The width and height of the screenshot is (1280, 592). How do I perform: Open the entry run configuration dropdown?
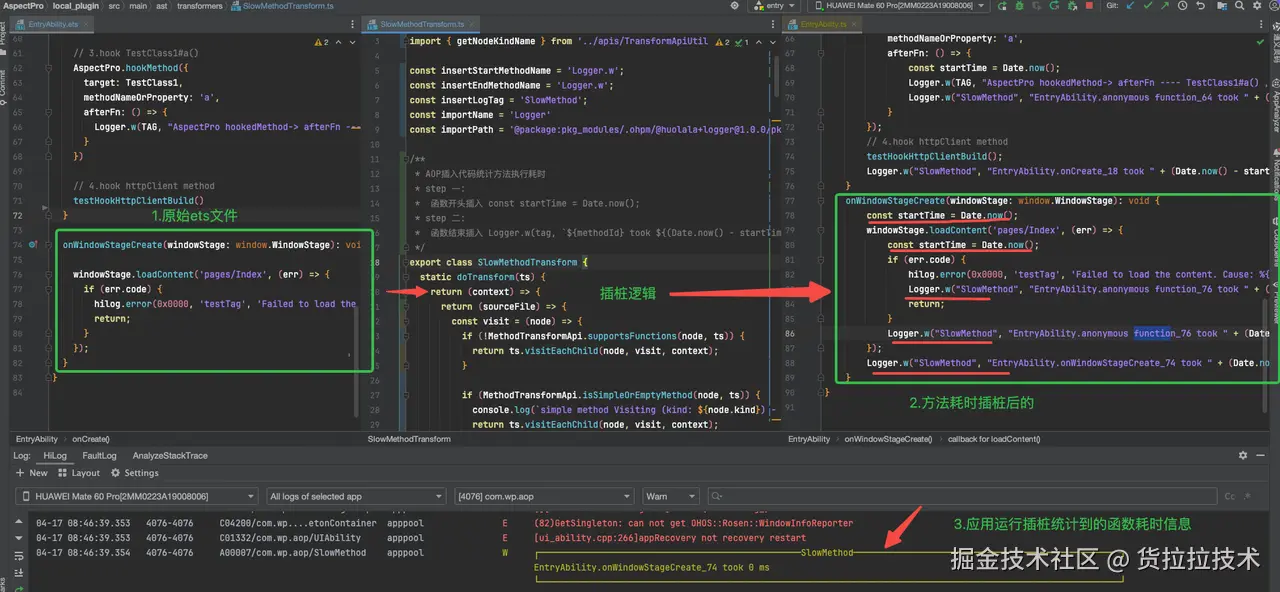(x=775, y=6)
